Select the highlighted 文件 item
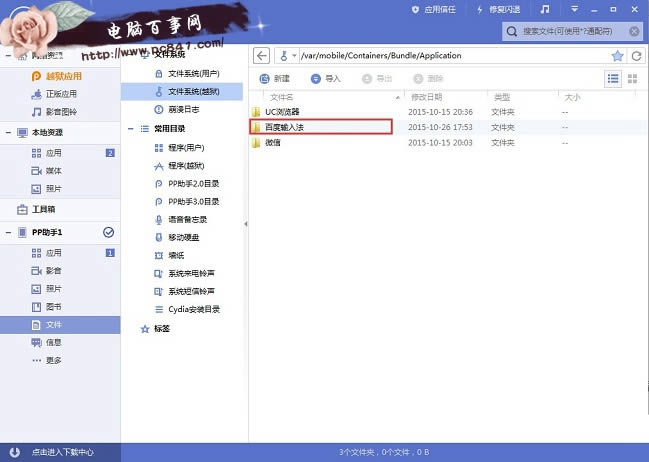649x462 pixels. 60,325
